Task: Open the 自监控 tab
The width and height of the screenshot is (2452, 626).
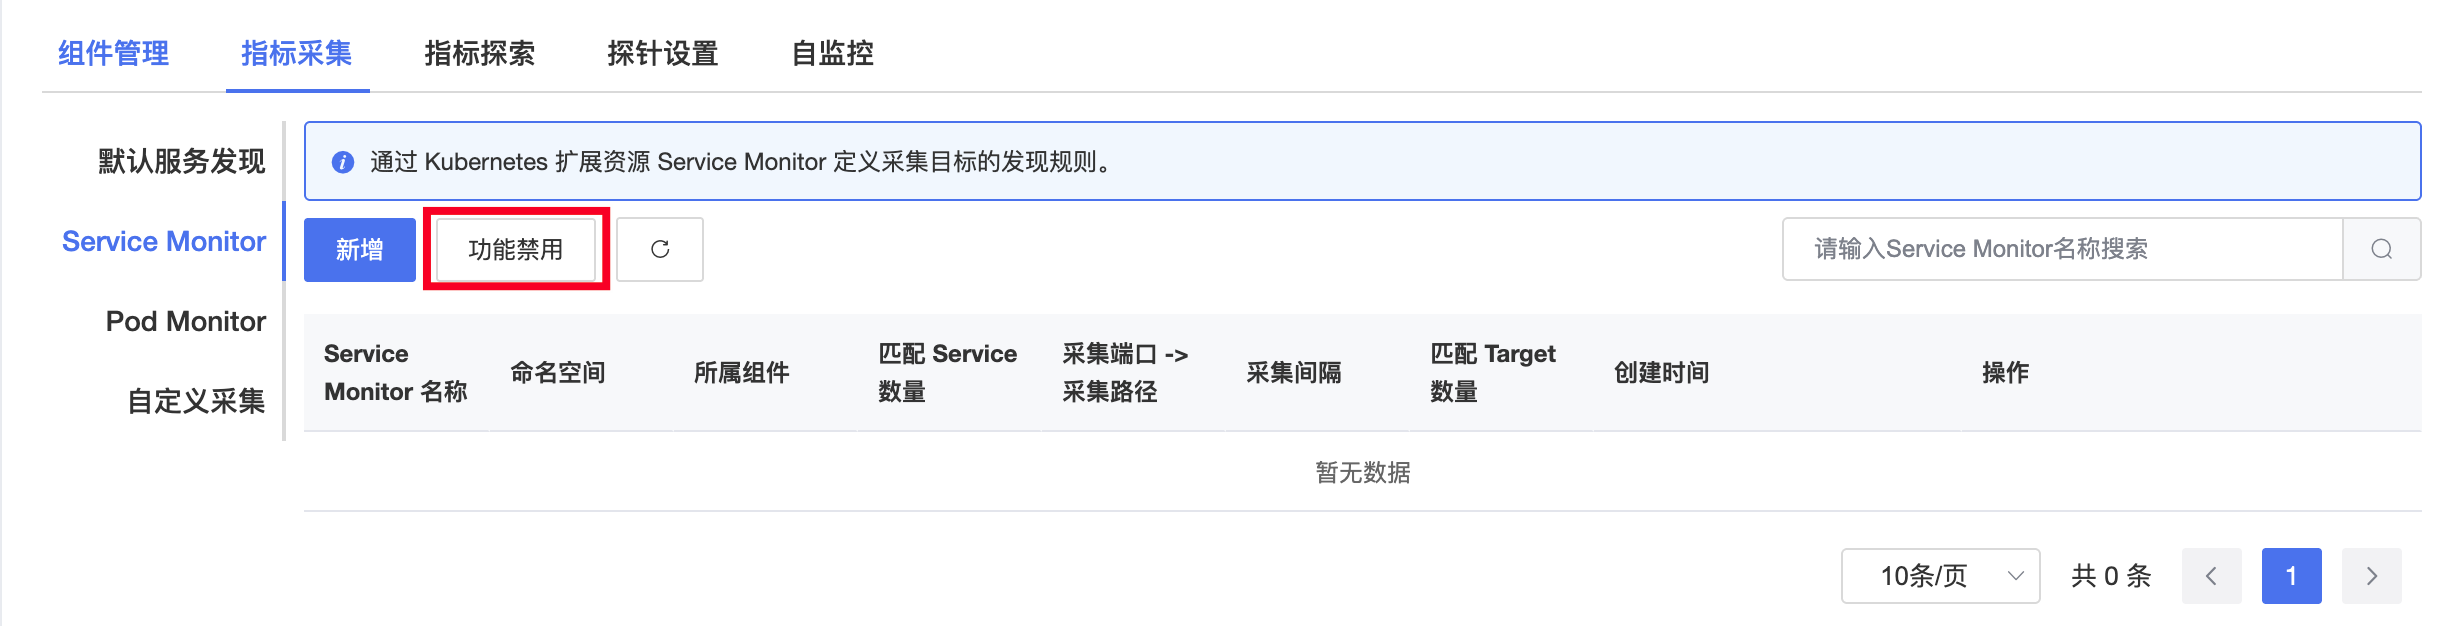Action: click(833, 53)
